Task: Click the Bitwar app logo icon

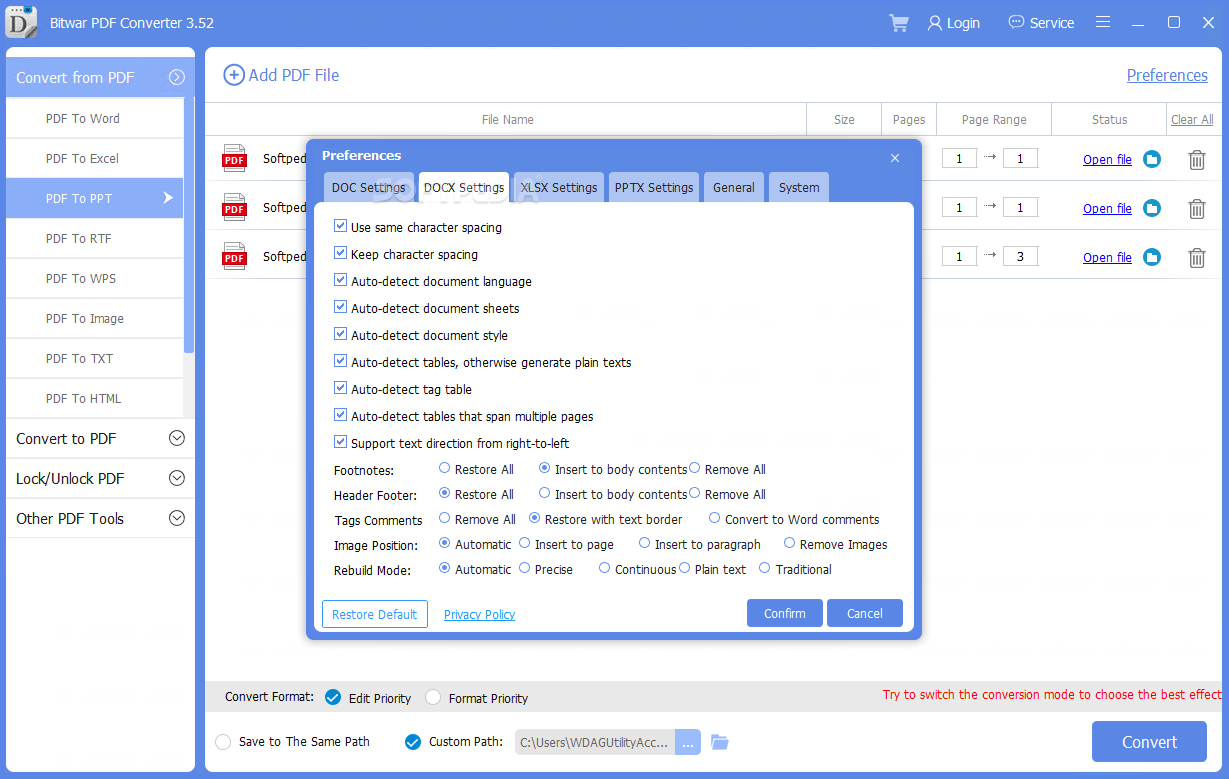Action: pos(22,22)
